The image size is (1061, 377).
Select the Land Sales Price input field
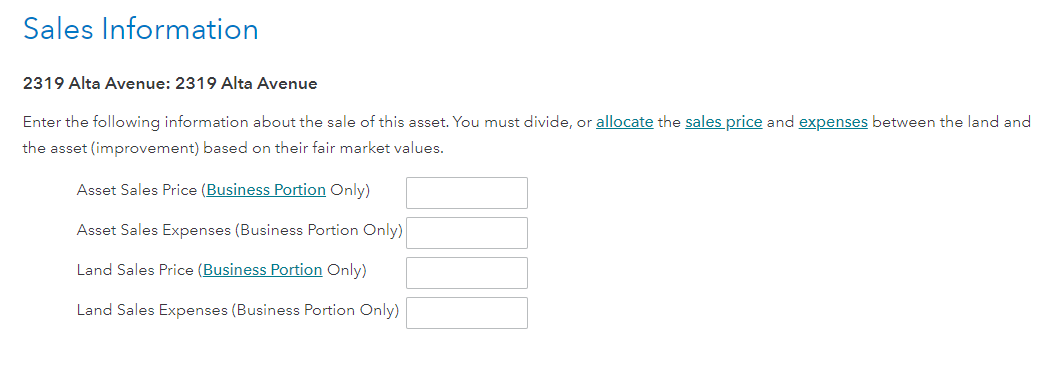click(467, 273)
